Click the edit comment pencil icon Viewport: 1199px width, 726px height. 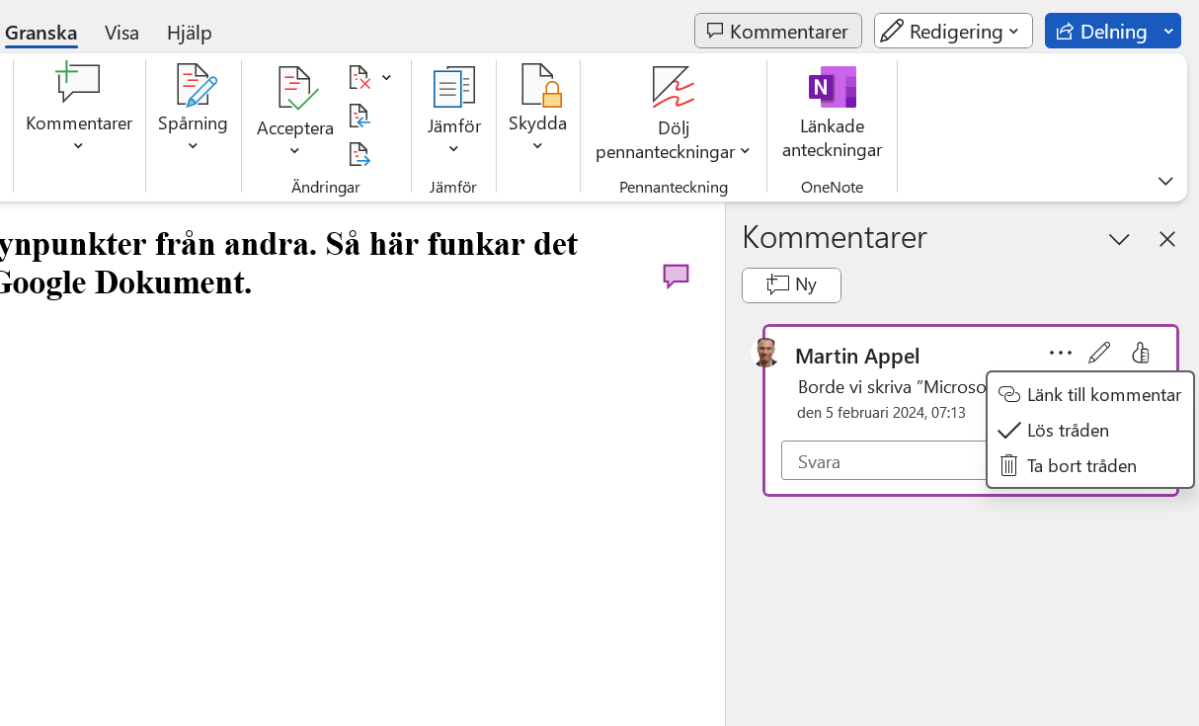tap(1099, 353)
